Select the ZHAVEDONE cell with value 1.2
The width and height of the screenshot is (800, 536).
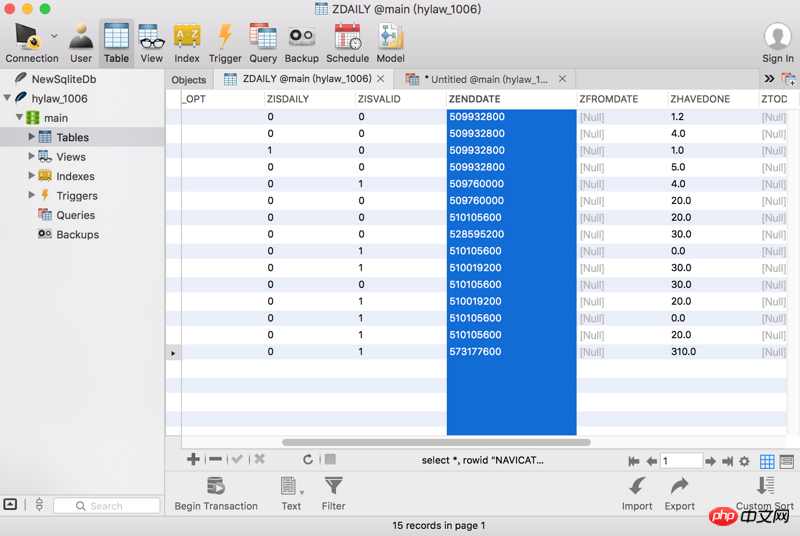(713, 117)
